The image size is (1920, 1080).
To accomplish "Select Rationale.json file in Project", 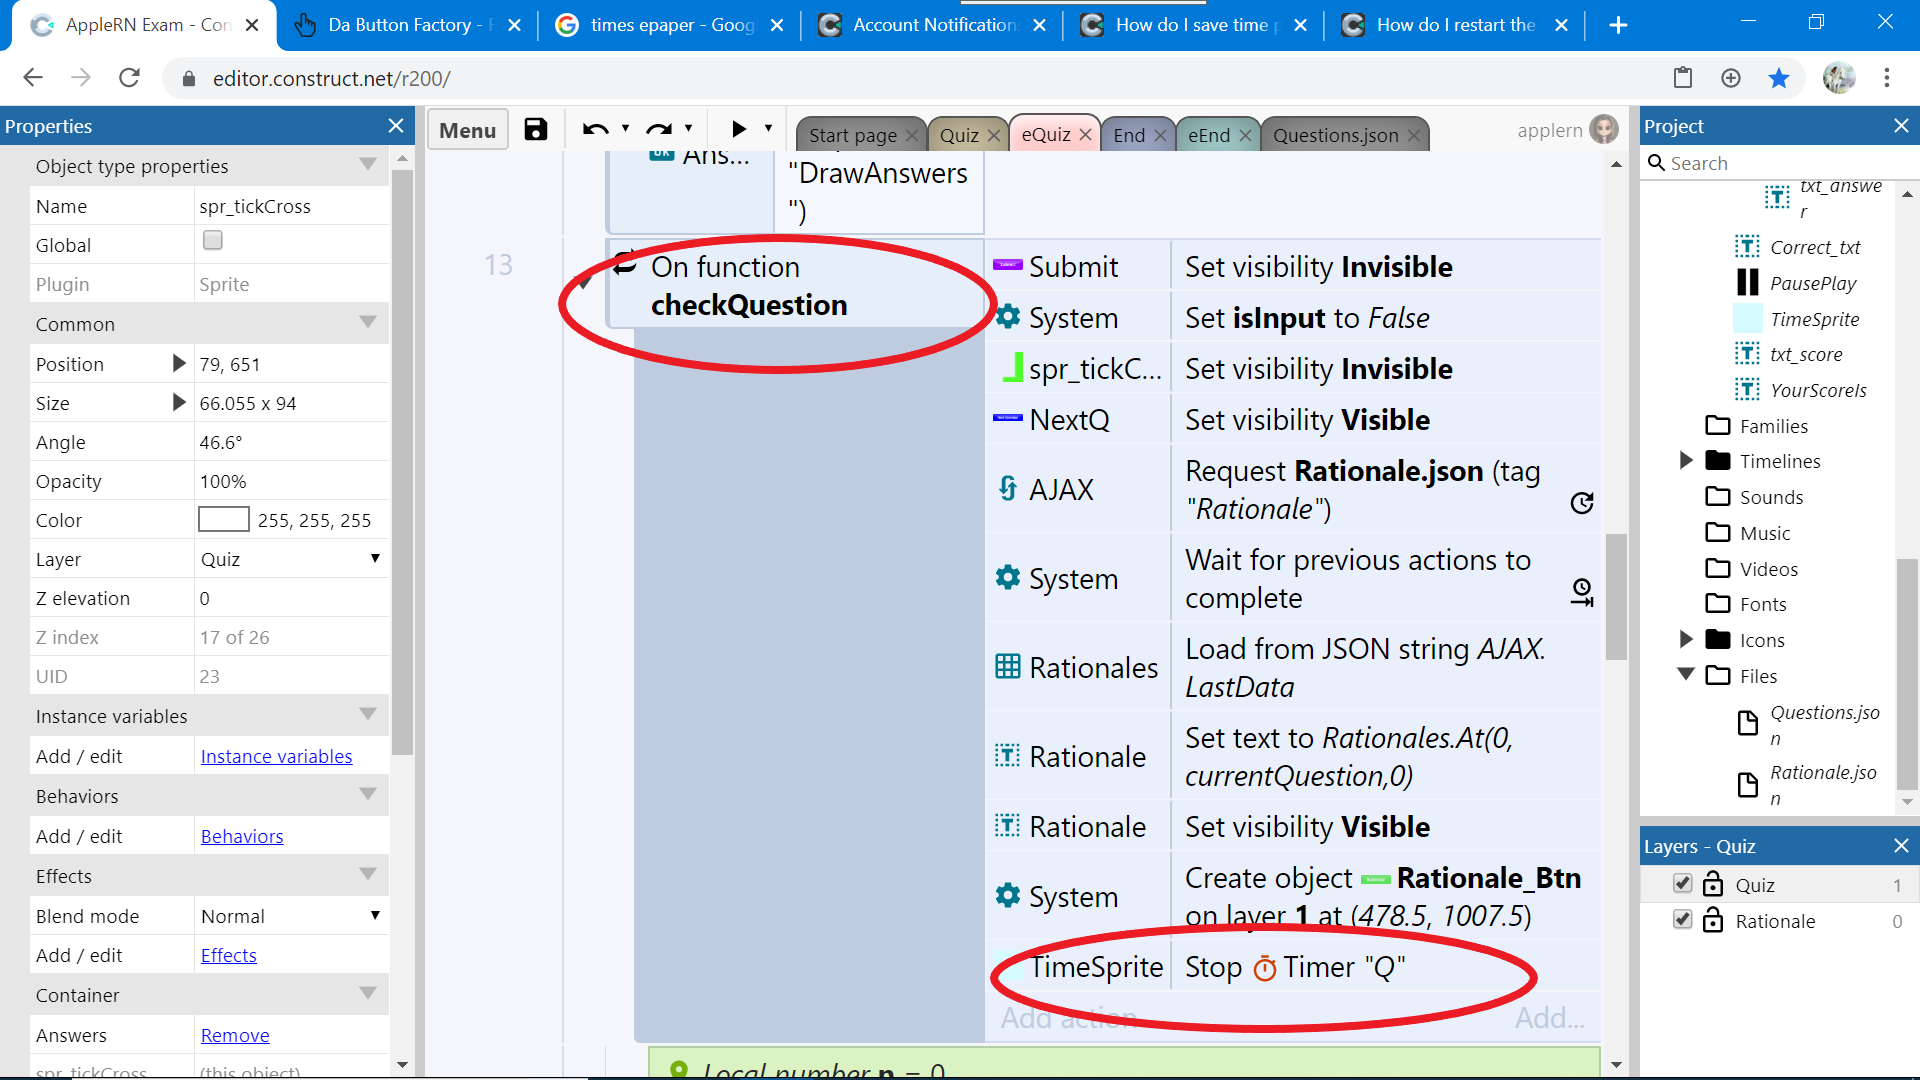I will tap(1822, 785).
